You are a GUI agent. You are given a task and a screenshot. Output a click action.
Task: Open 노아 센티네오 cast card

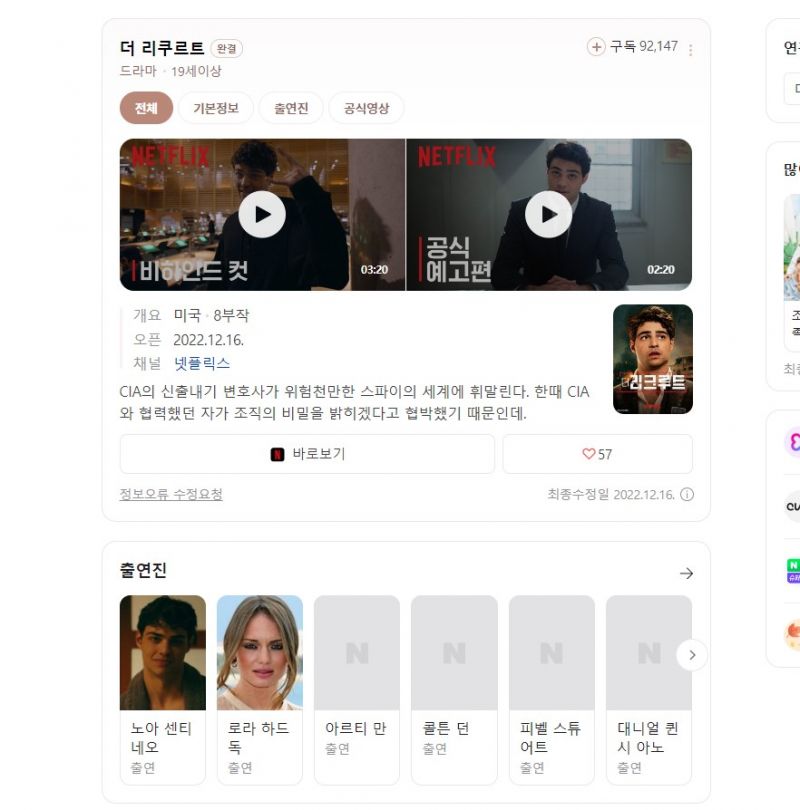(163, 690)
